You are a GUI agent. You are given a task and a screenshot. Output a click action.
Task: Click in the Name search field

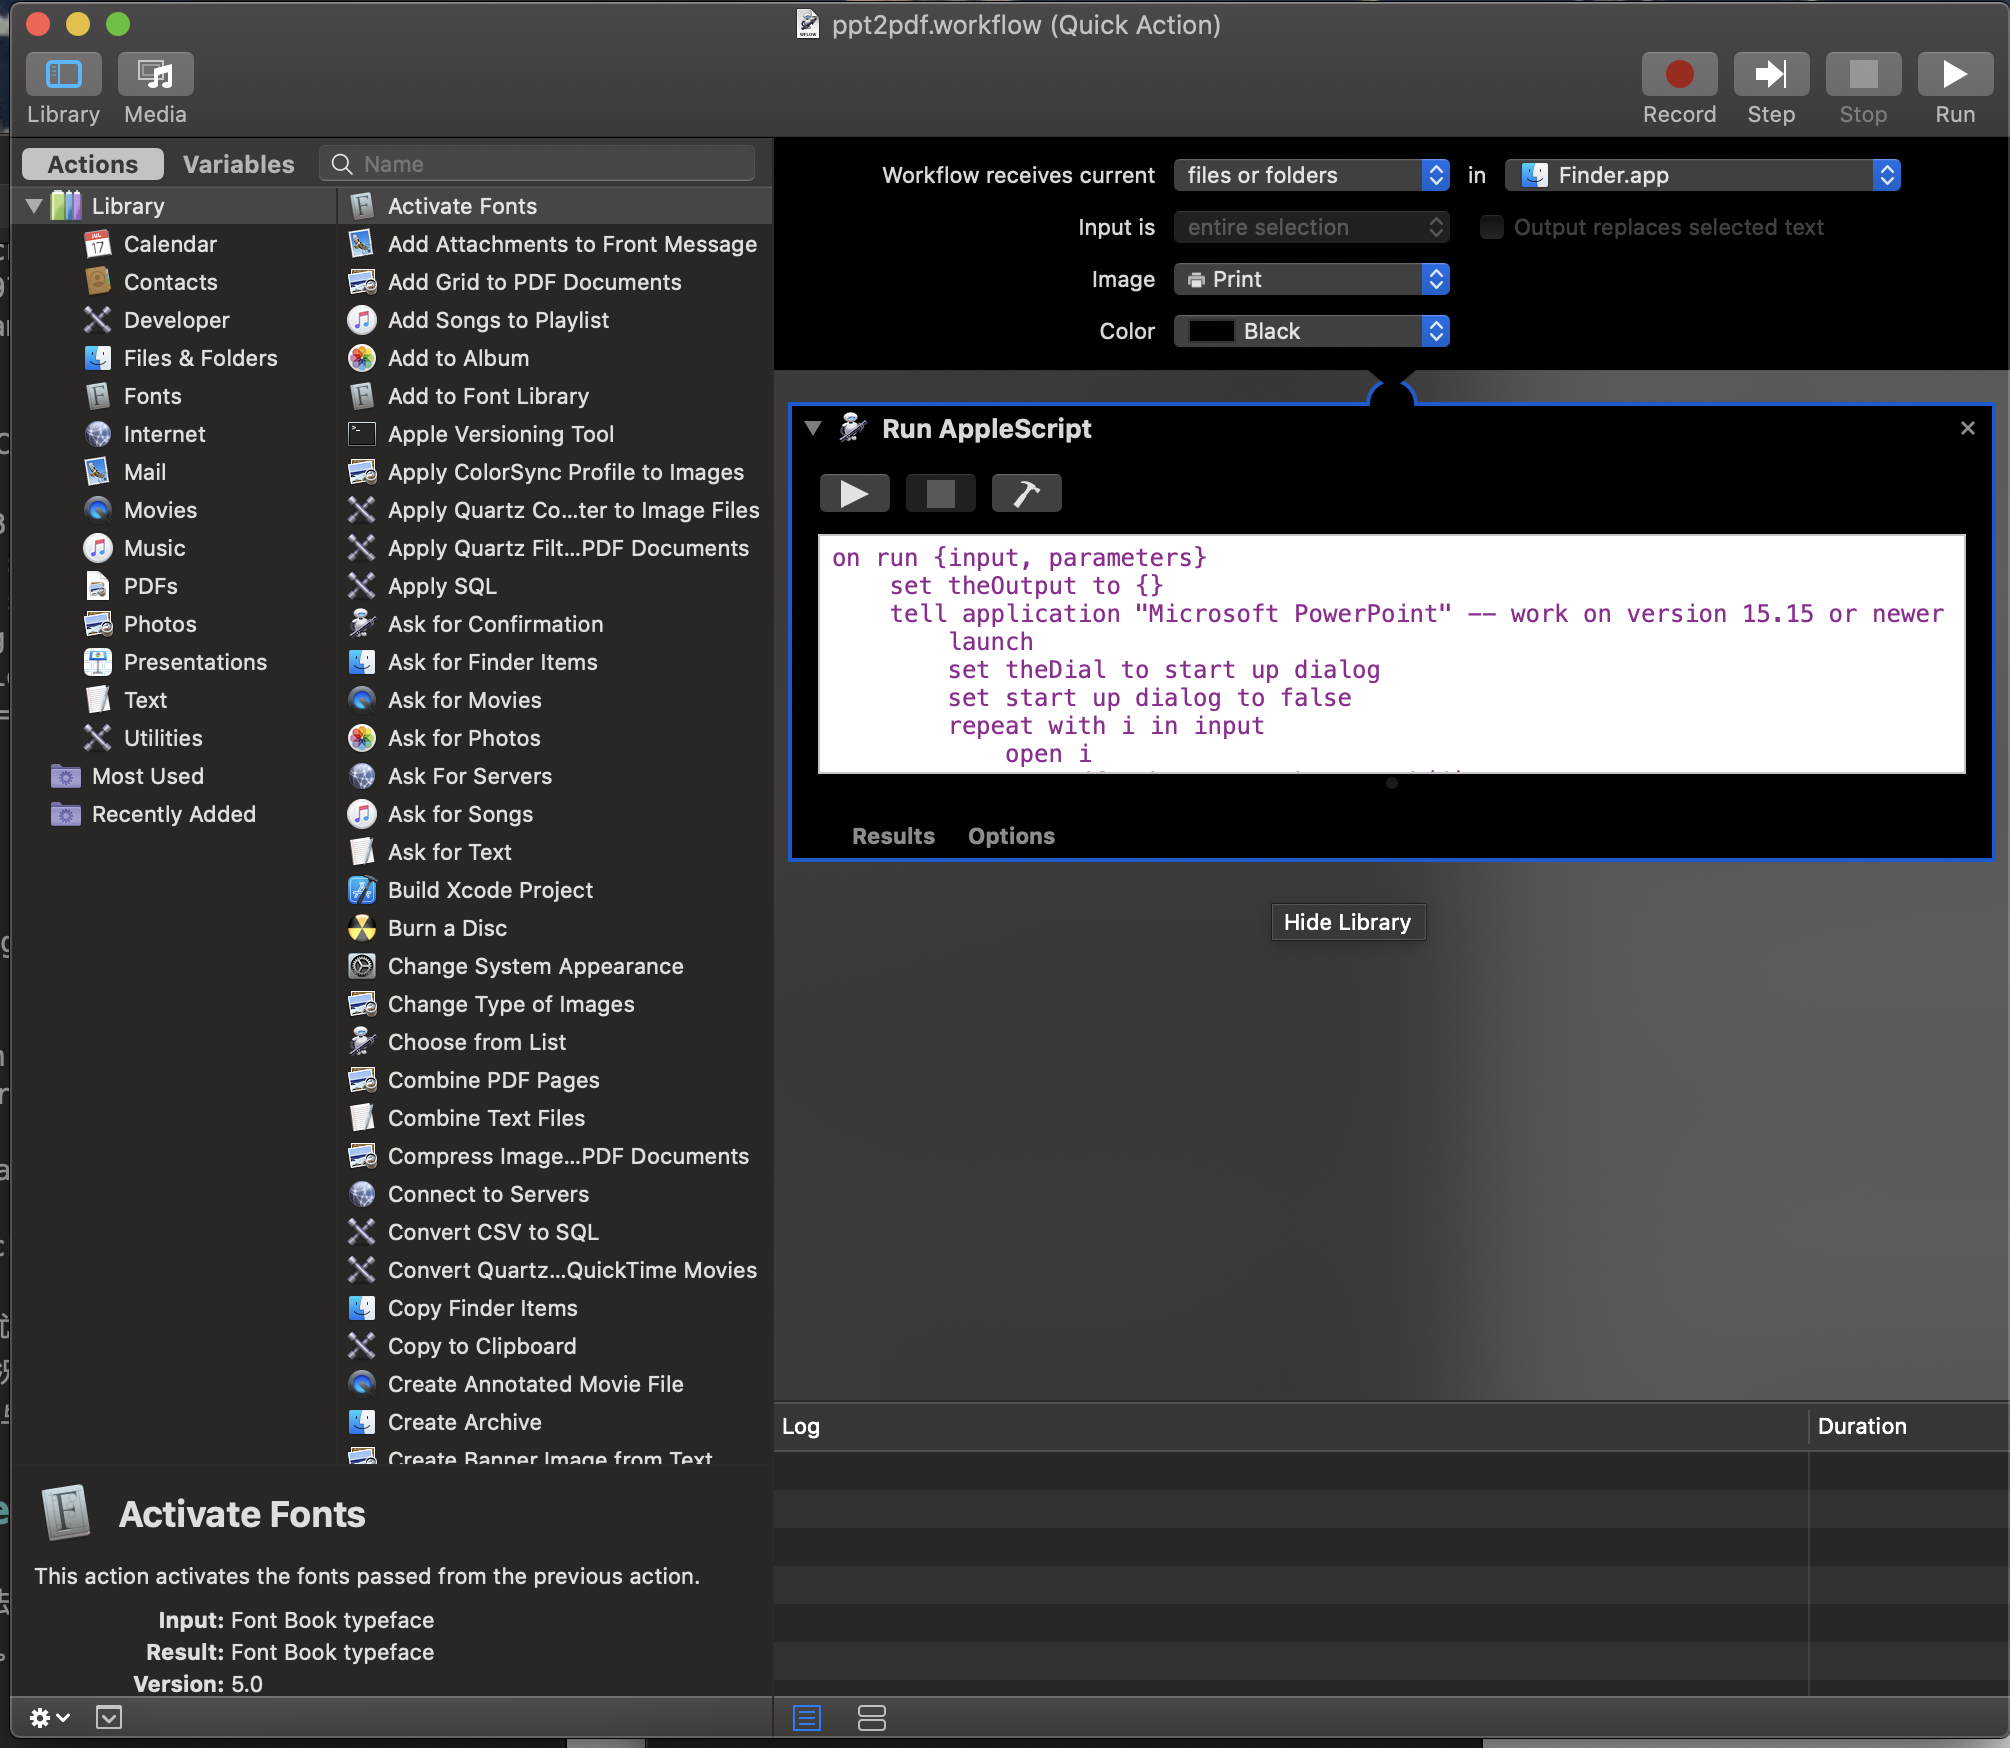tap(537, 164)
